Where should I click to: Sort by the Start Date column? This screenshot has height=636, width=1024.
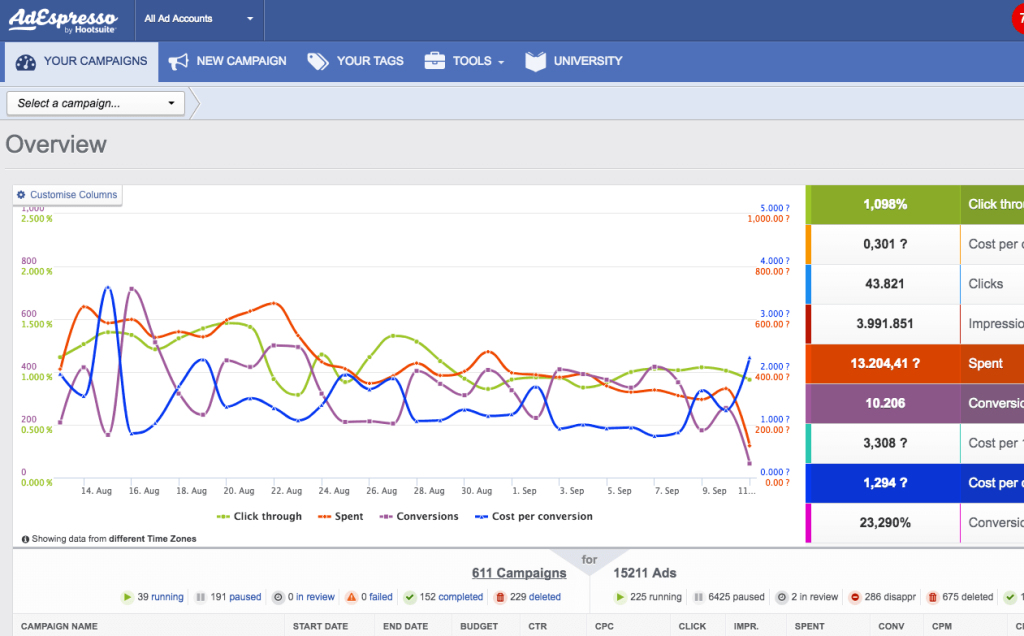pyautogui.click(x=320, y=626)
